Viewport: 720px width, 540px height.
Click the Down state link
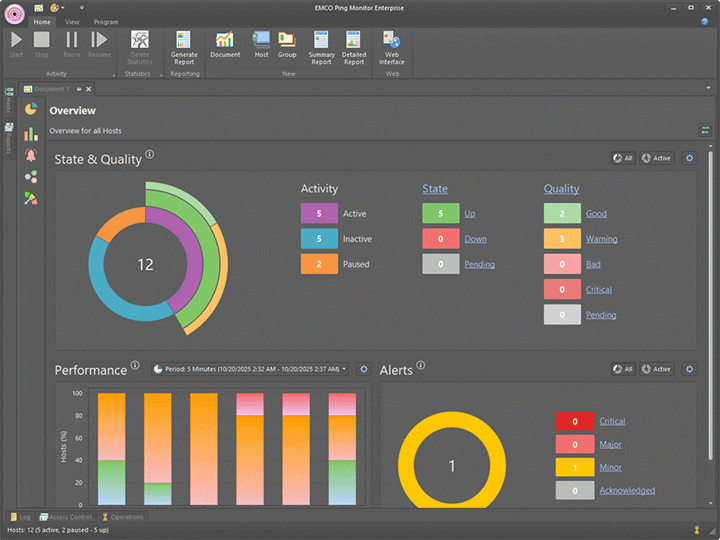click(475, 239)
